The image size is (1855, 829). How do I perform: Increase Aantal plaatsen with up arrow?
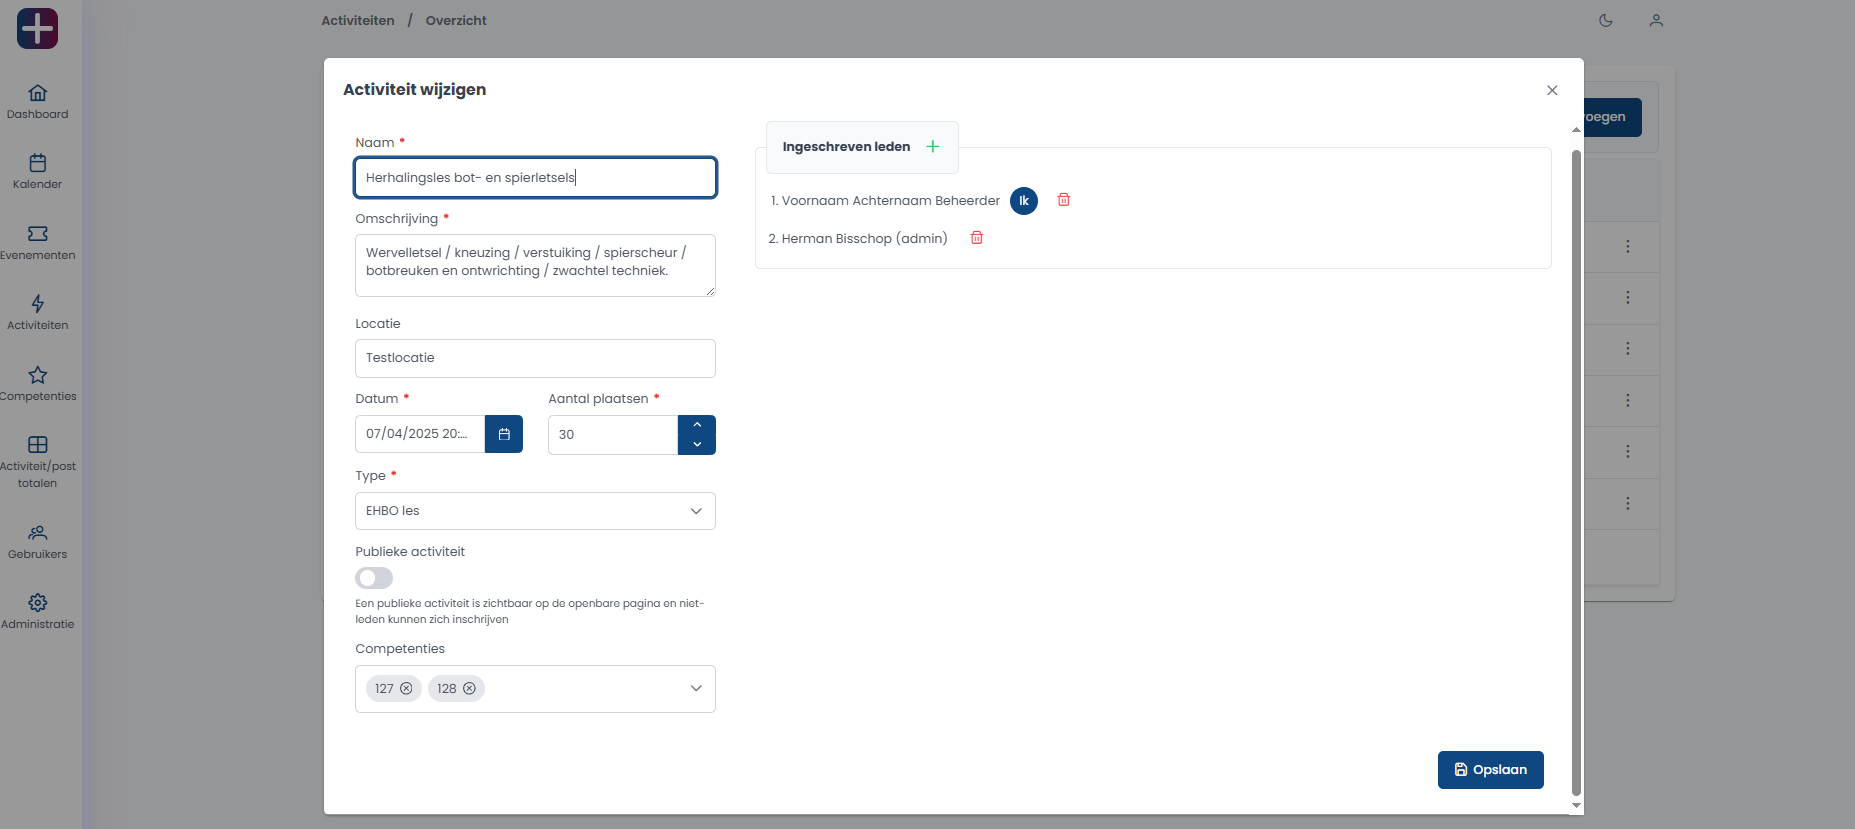pos(697,425)
